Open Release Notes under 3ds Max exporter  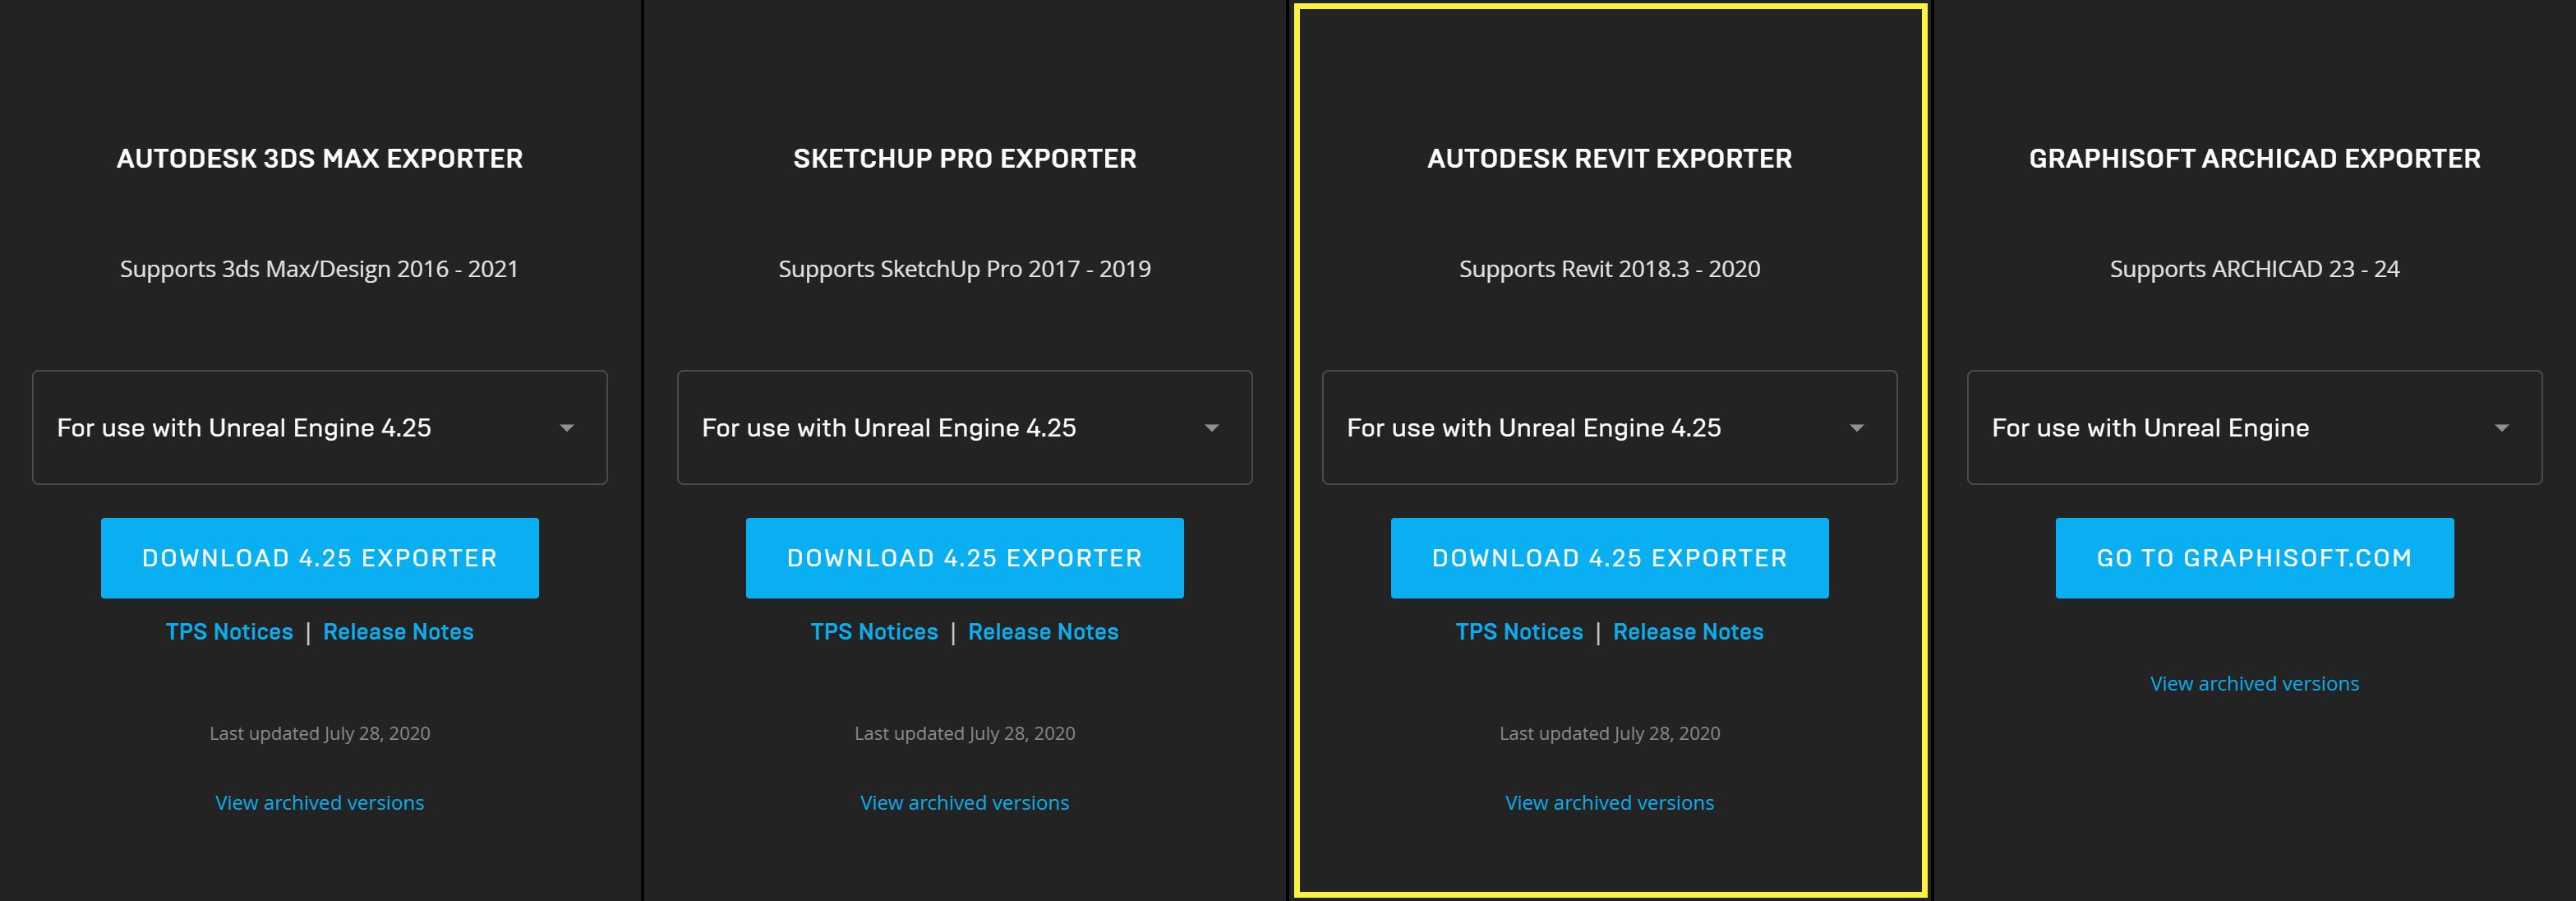(398, 632)
